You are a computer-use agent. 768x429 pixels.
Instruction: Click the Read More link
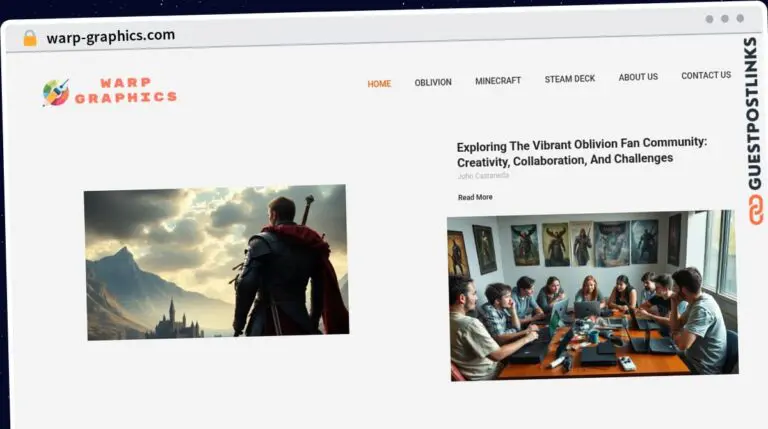coord(475,197)
